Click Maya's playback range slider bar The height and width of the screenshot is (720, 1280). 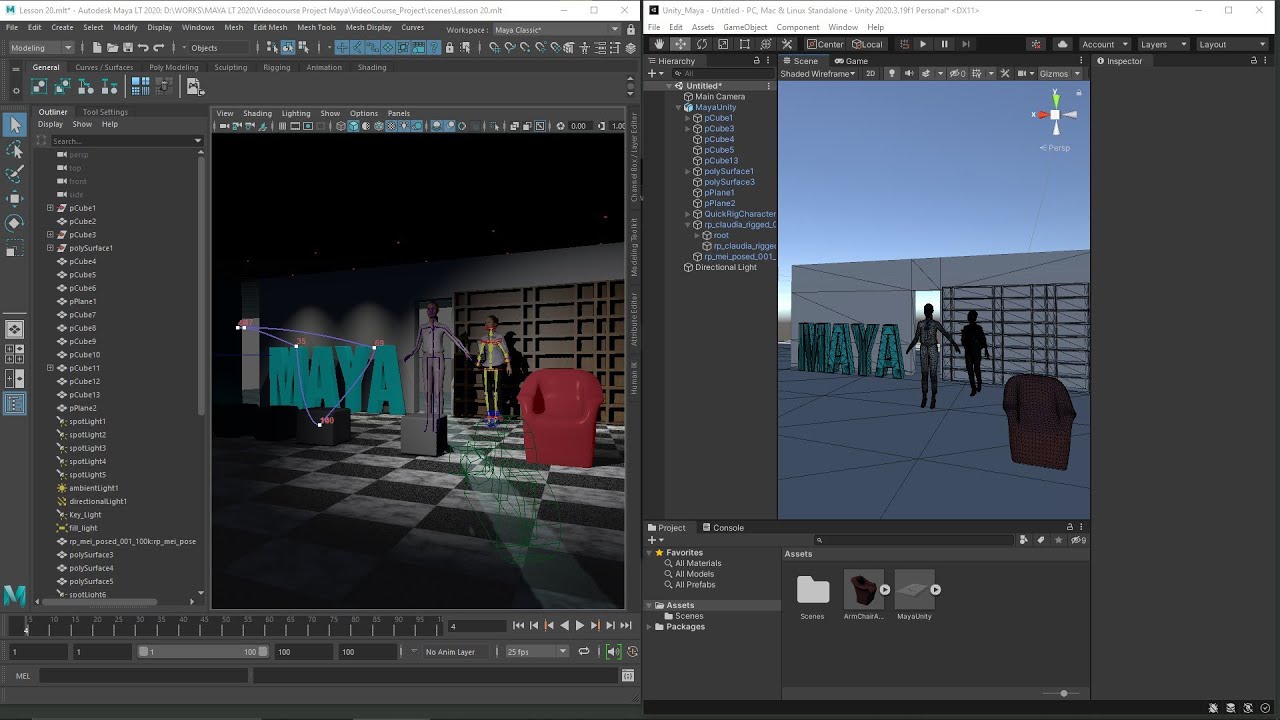(x=204, y=652)
